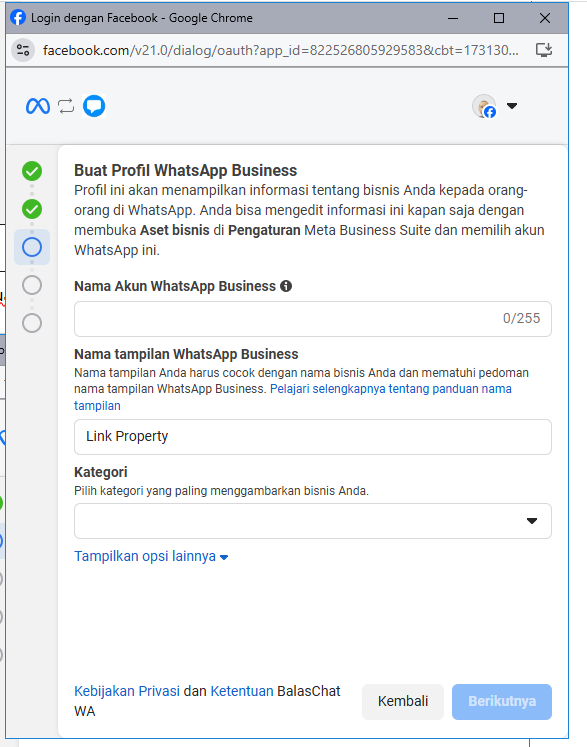Open the Kategori dropdown
This screenshot has width=587, height=747.
pos(313,521)
